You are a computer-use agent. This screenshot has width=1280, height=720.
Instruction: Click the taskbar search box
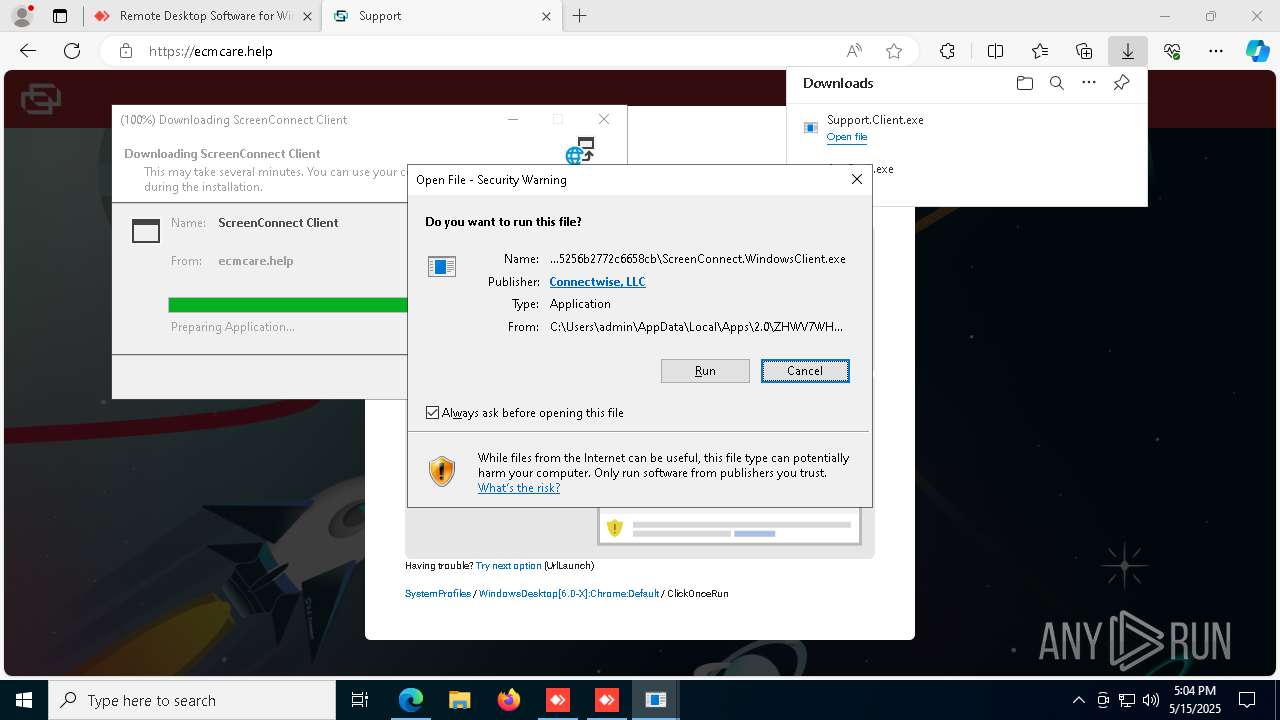192,700
